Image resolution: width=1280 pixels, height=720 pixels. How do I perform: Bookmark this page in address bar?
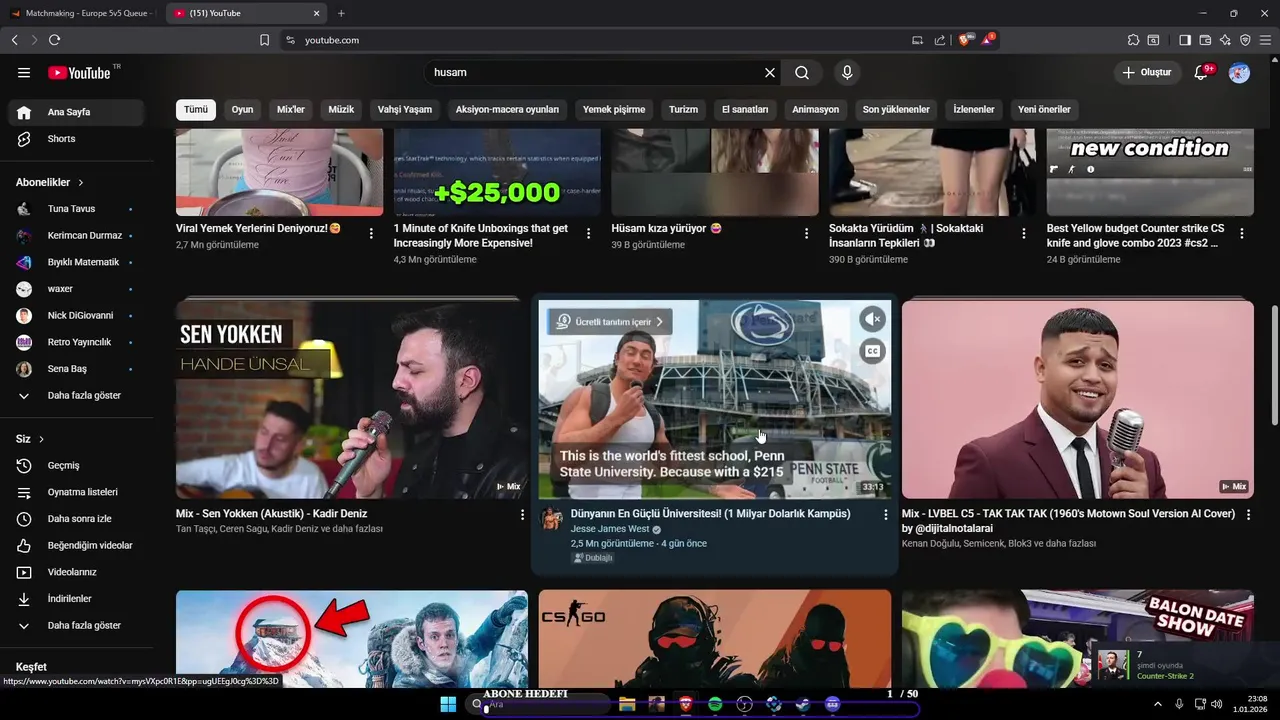coord(264,40)
